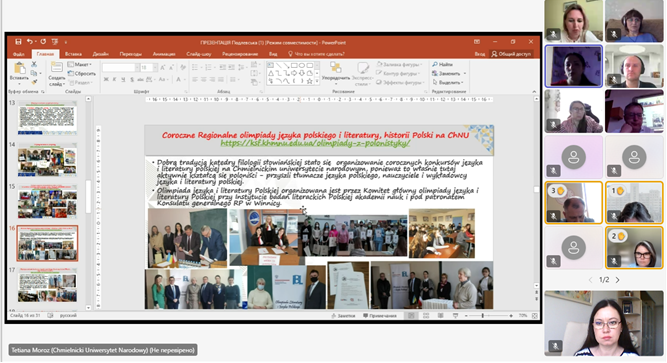
Task: Open the font size dropdown
Action: pos(155,68)
